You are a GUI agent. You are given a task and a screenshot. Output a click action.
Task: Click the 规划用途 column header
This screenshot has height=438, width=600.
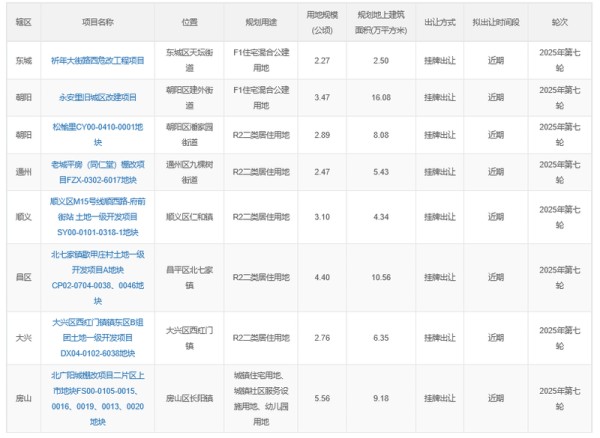[261, 22]
